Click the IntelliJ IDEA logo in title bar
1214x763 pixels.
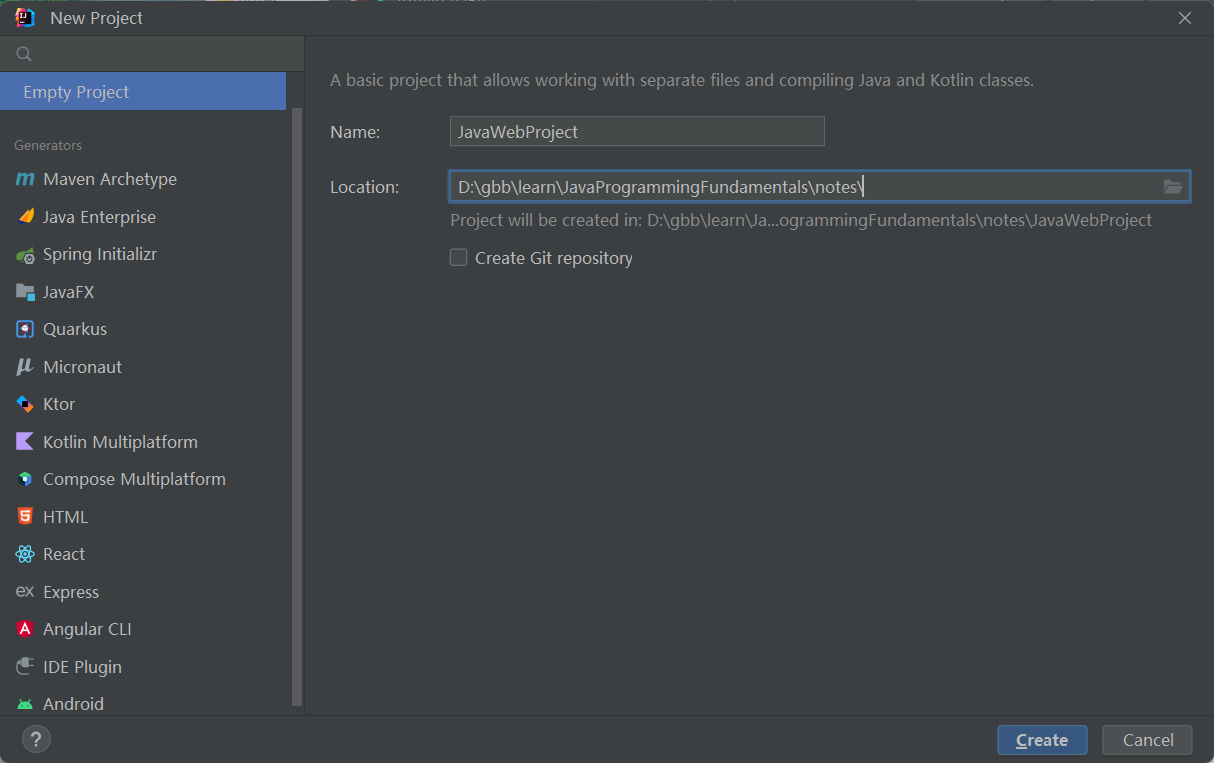pyautogui.click(x=25, y=18)
